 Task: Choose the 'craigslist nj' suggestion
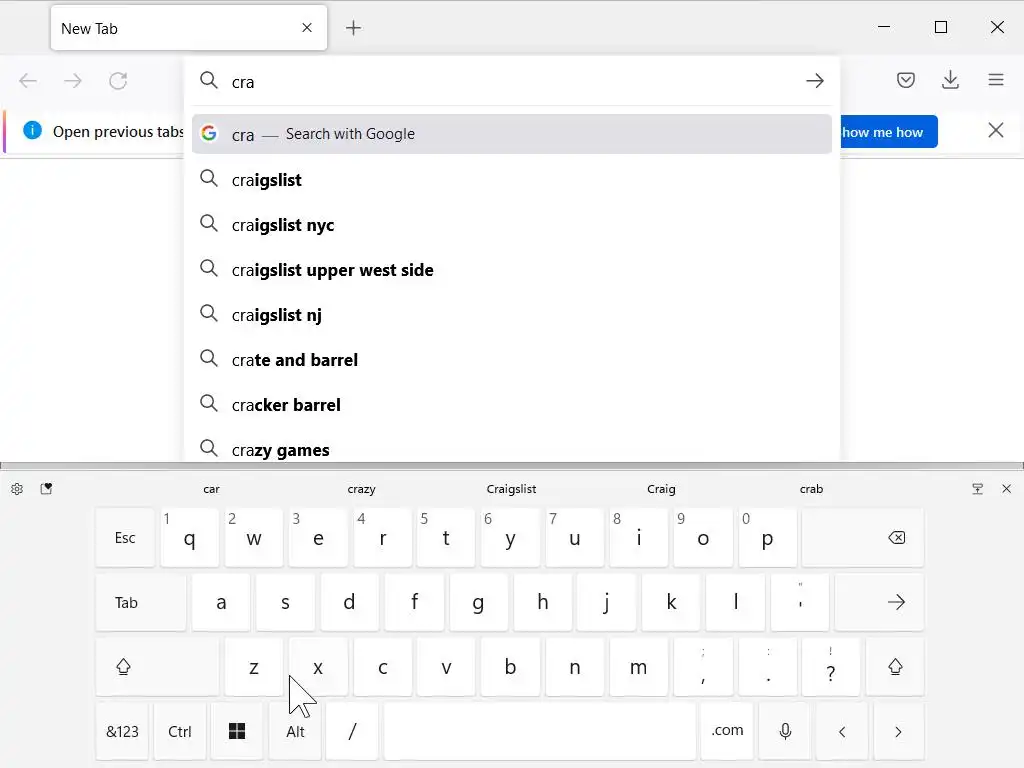coord(511,315)
